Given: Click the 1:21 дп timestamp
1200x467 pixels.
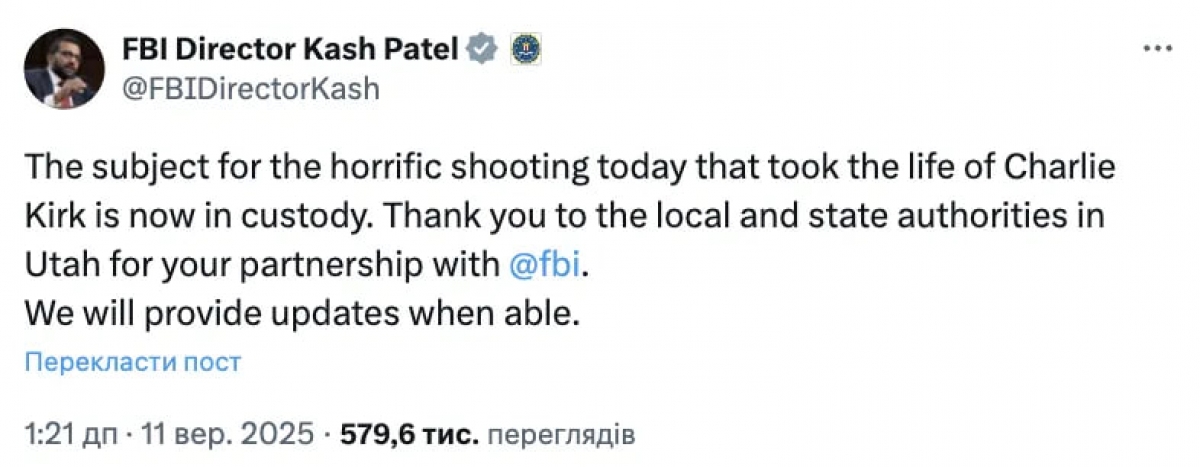Looking at the screenshot, I should pos(70,436).
